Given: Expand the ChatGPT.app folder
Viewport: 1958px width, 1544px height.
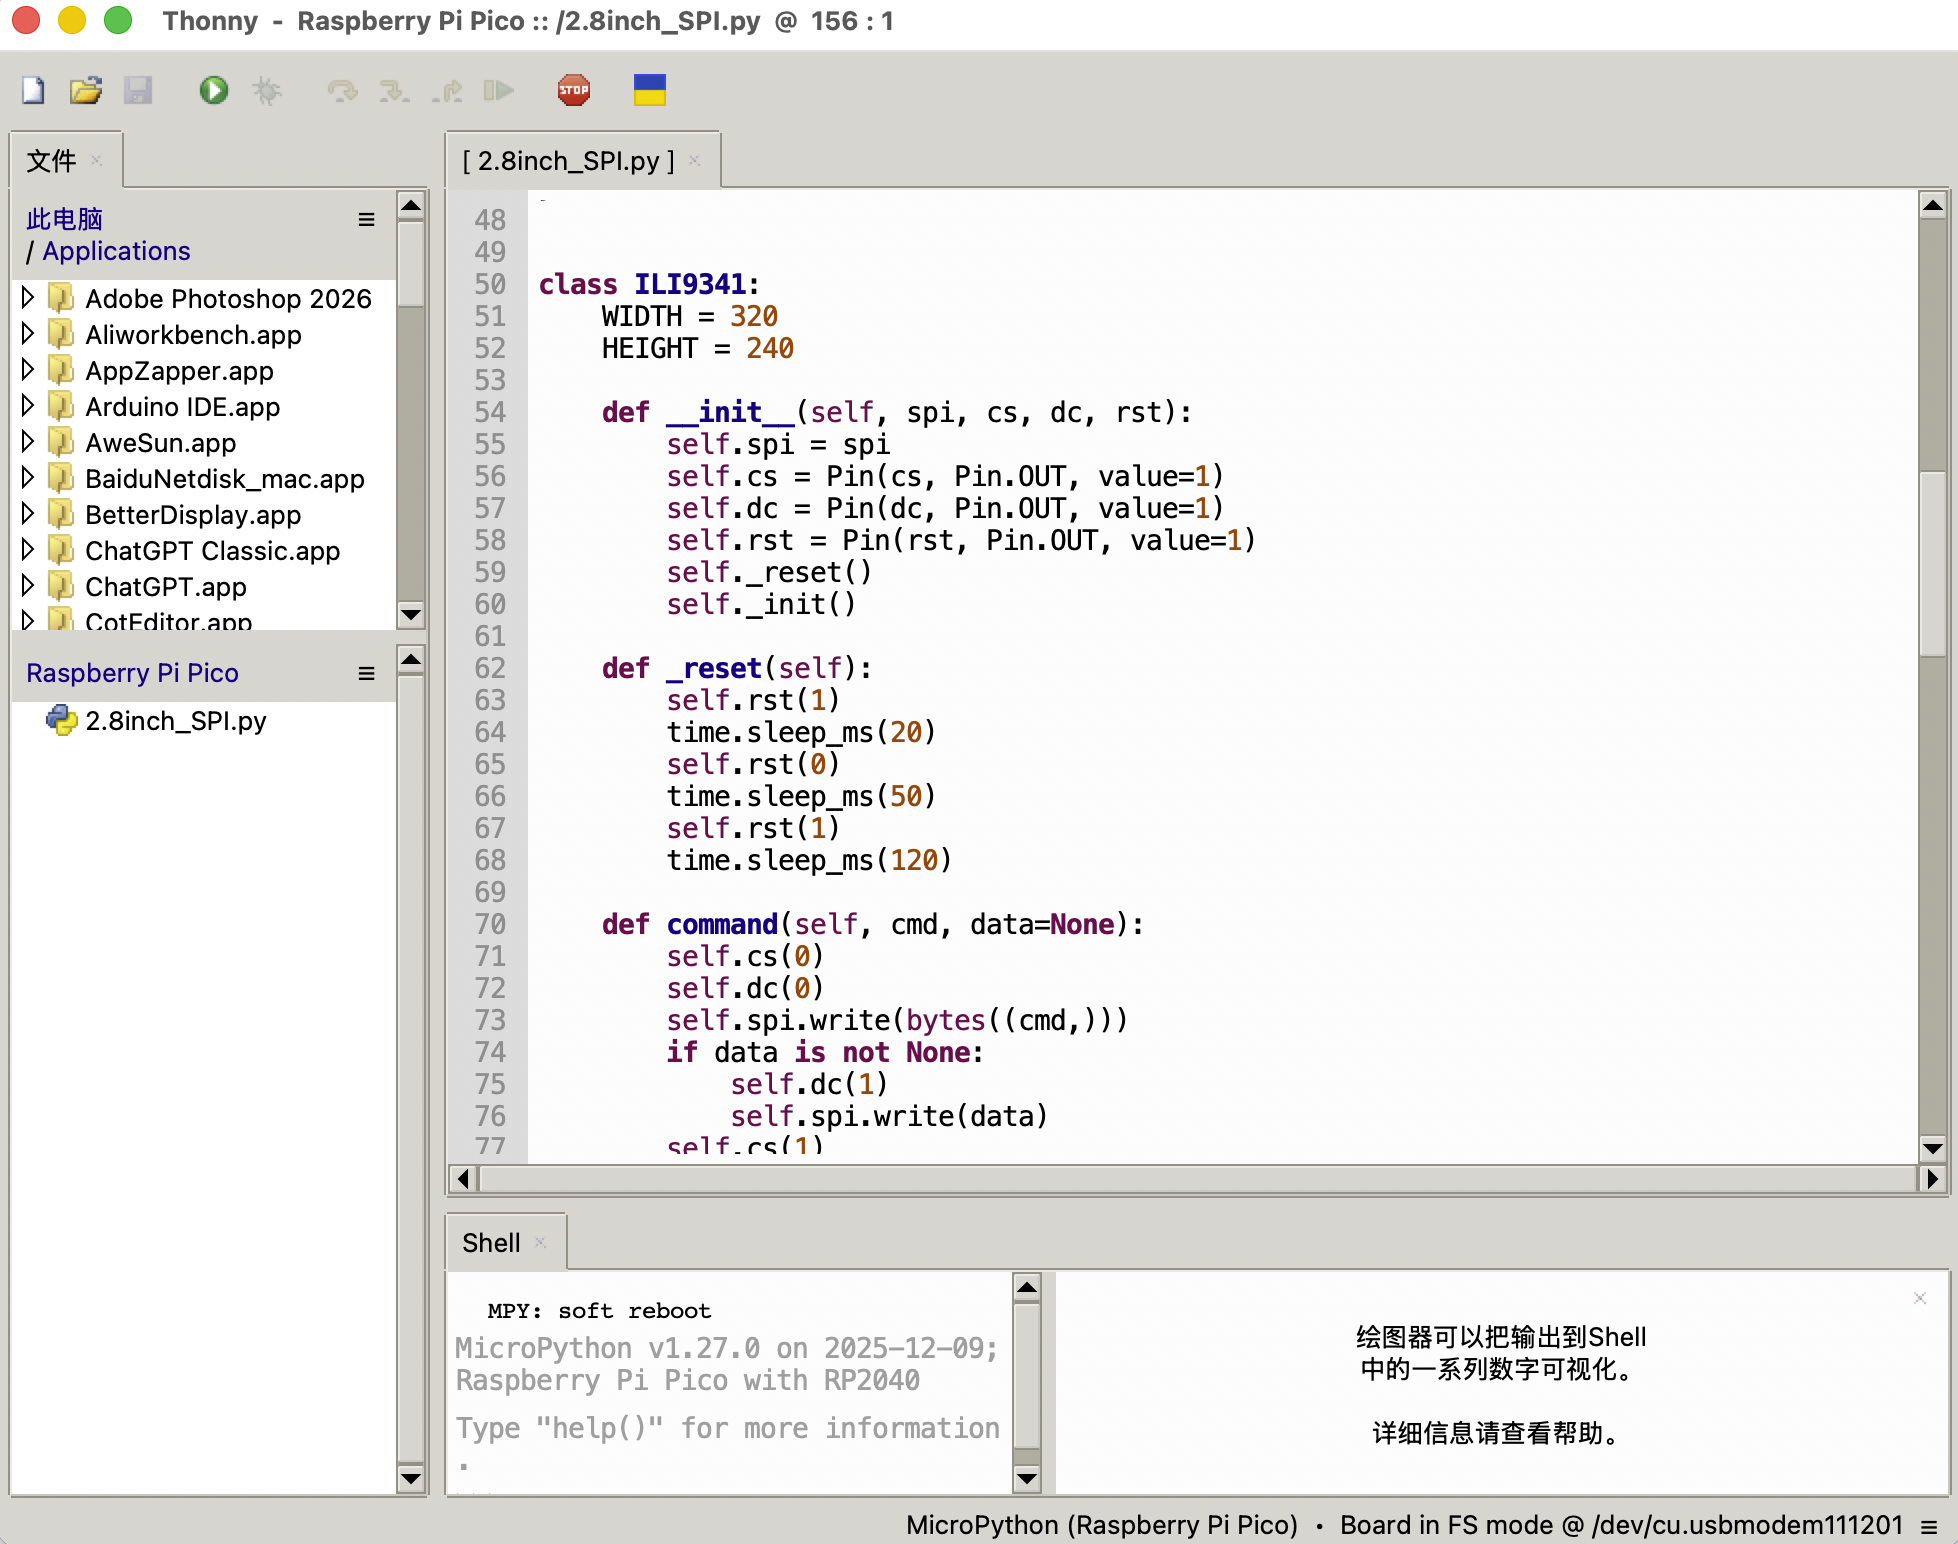Looking at the screenshot, I should [28, 585].
